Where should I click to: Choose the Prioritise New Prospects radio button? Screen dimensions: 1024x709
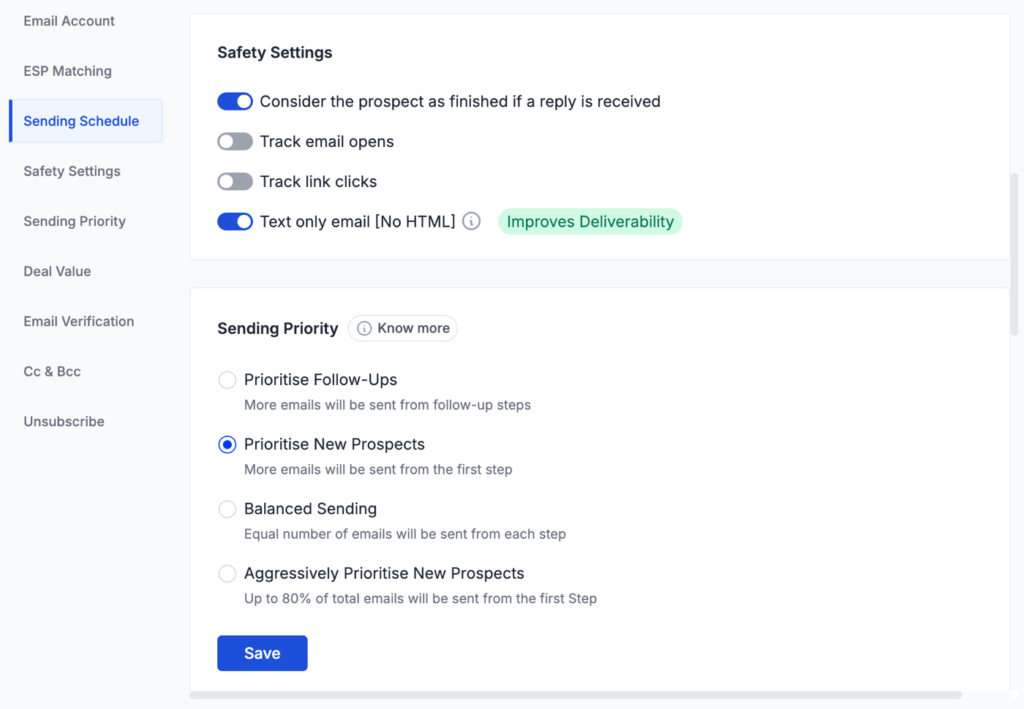click(x=228, y=445)
